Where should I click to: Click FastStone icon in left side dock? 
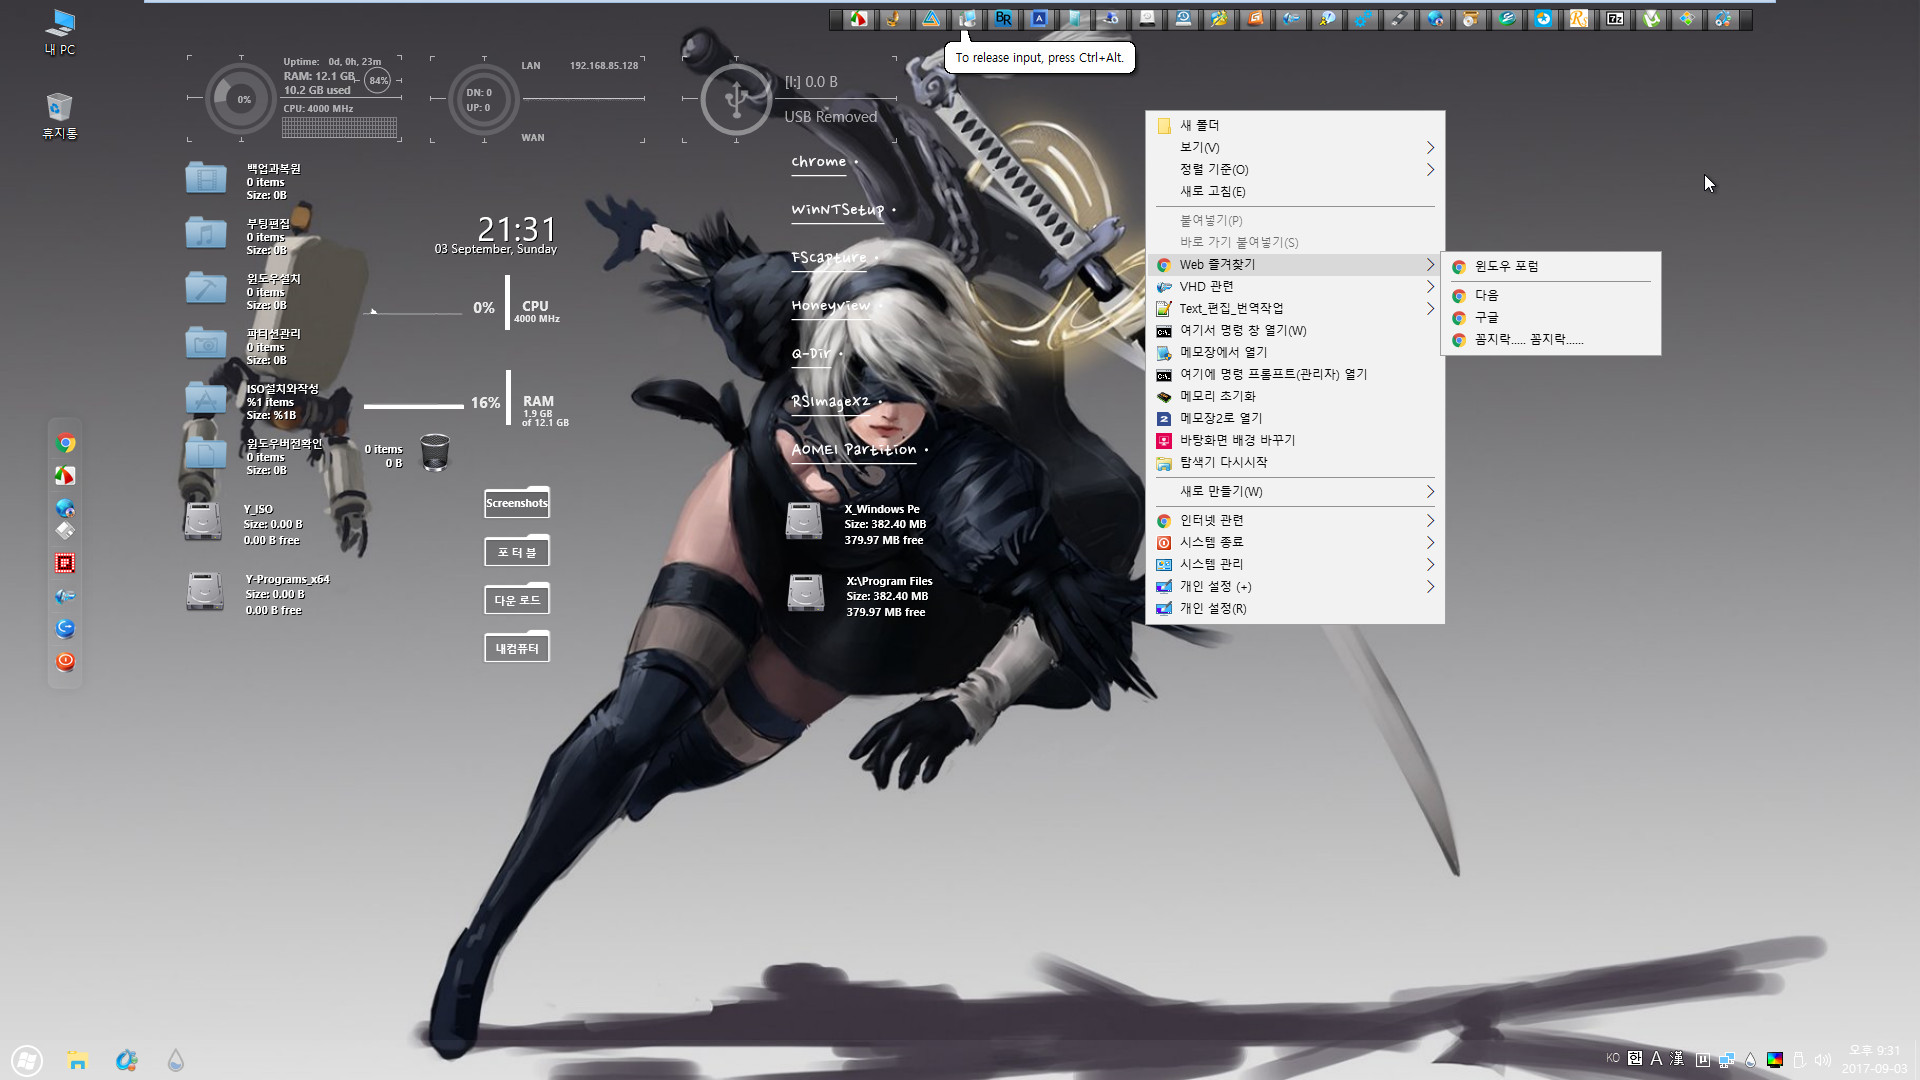click(65, 476)
